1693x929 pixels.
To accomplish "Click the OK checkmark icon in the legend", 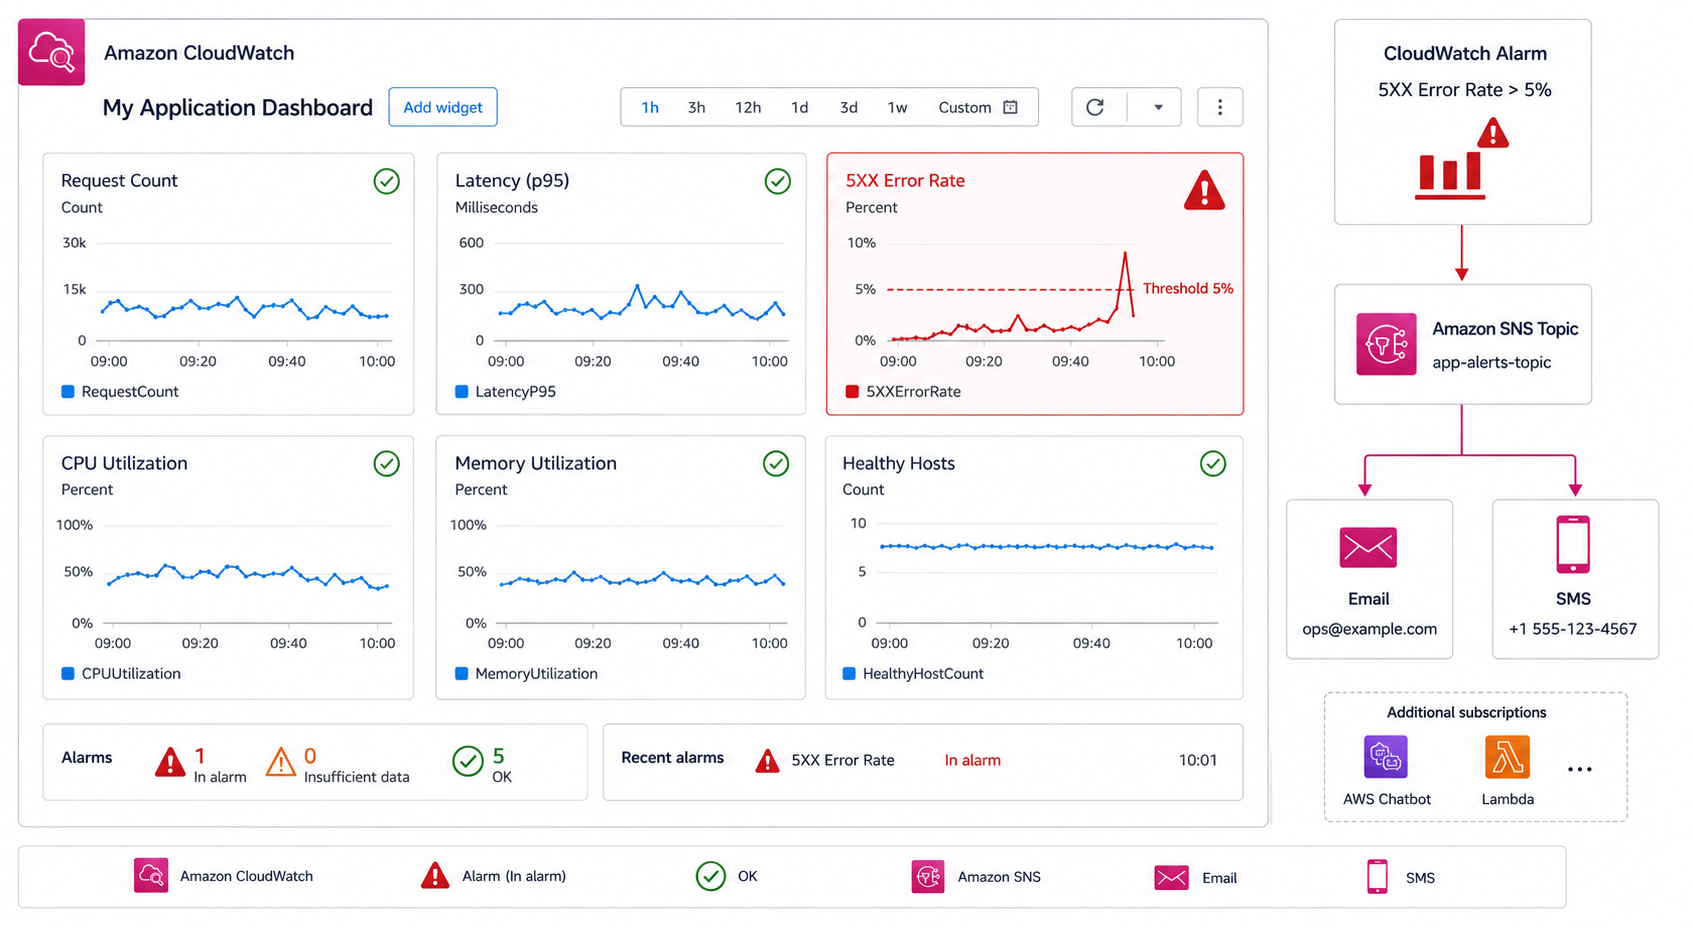I will (710, 876).
